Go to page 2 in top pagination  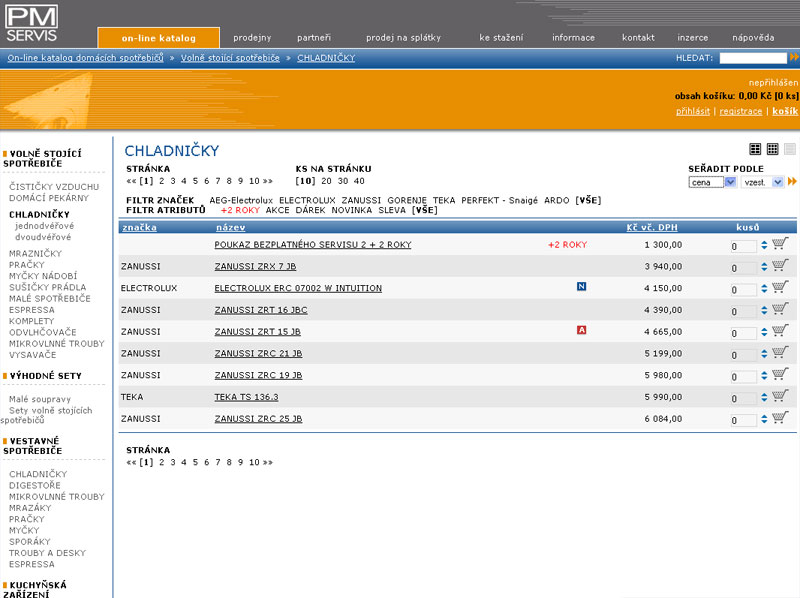(x=162, y=181)
